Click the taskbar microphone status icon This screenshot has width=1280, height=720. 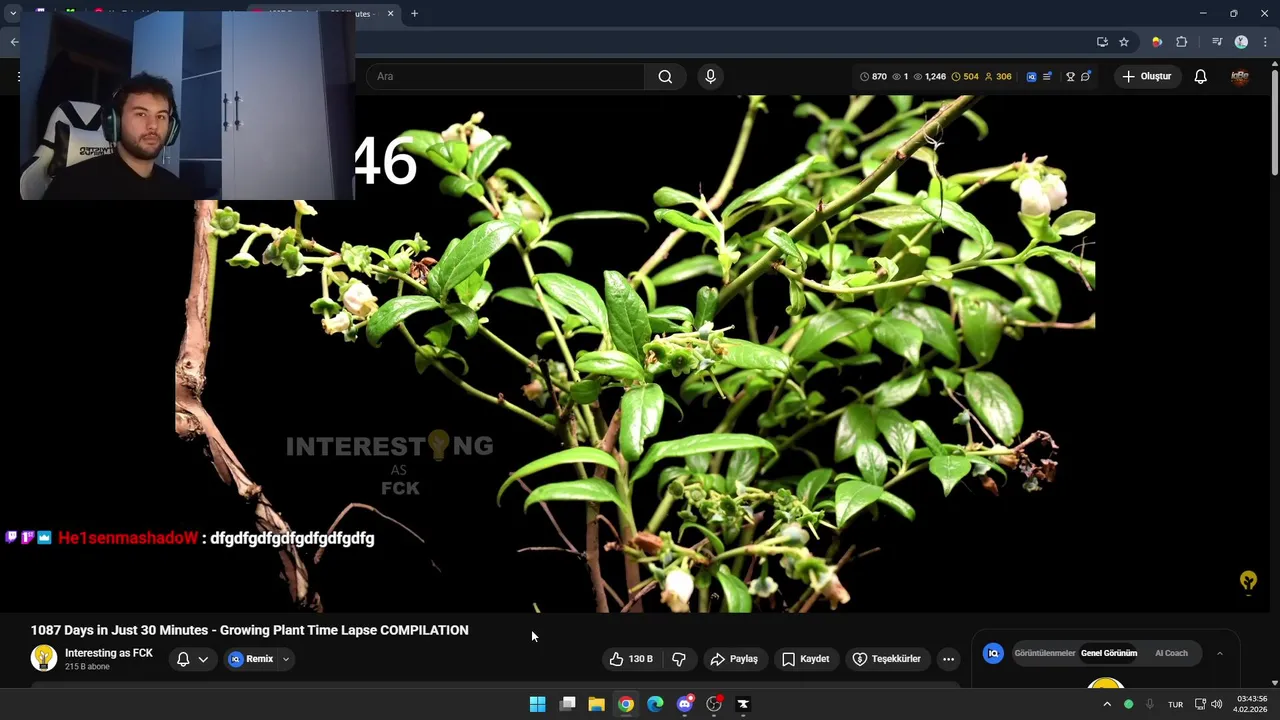point(1150,704)
